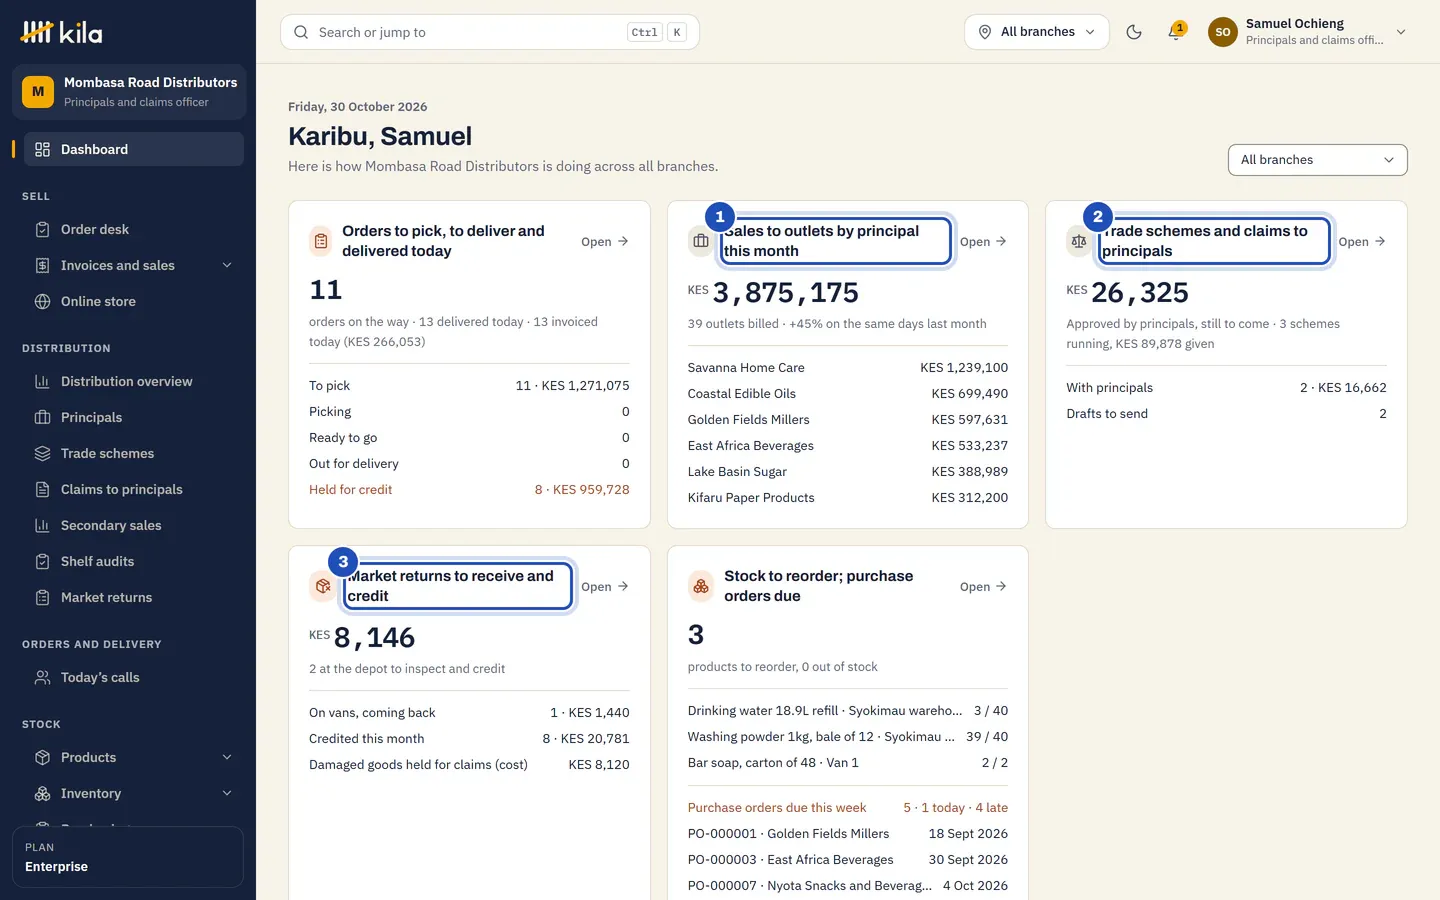Open Stock to reorder card
This screenshot has width=1440, height=900.
click(x=983, y=586)
